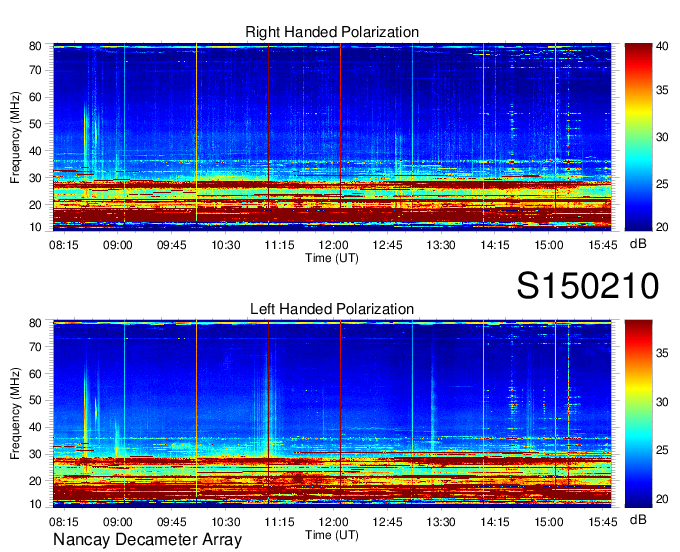This screenshot has width=680, height=552.
Task: Click "Time (UT)" label under Left Handed plot
Action: click(332, 535)
